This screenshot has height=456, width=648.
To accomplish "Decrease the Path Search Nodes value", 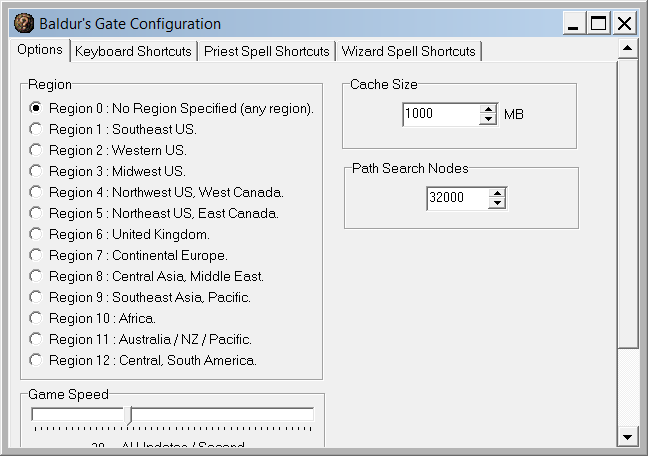I will click(x=497, y=204).
